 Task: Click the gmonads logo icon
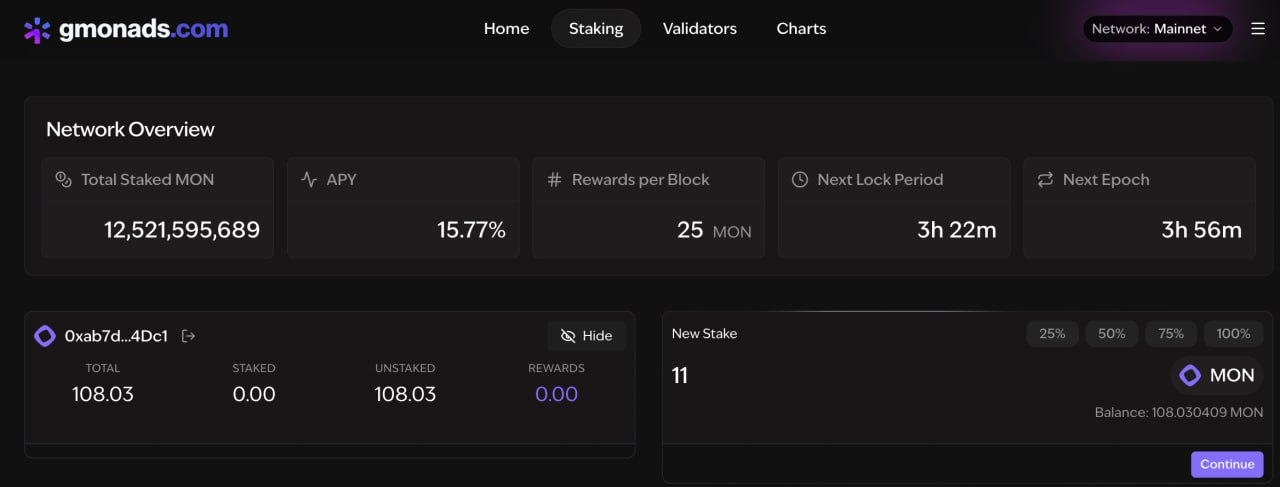click(x=37, y=30)
